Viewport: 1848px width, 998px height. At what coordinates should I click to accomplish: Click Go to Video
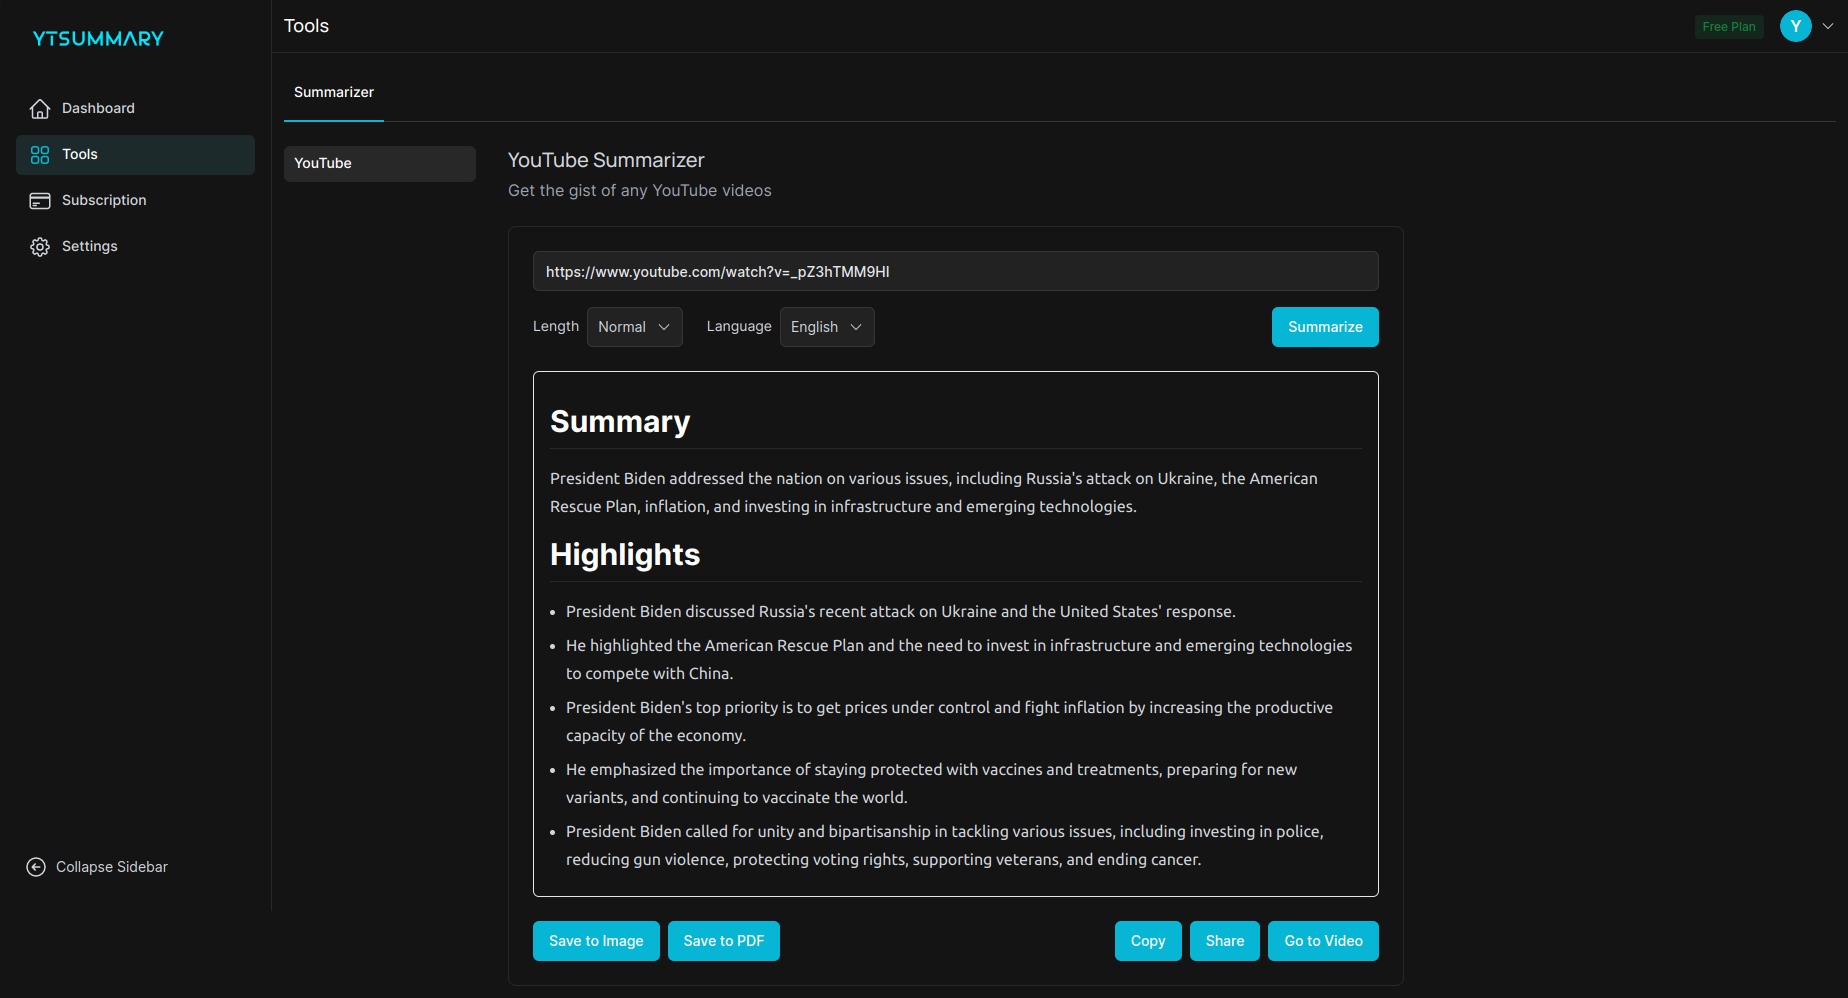tap(1323, 941)
